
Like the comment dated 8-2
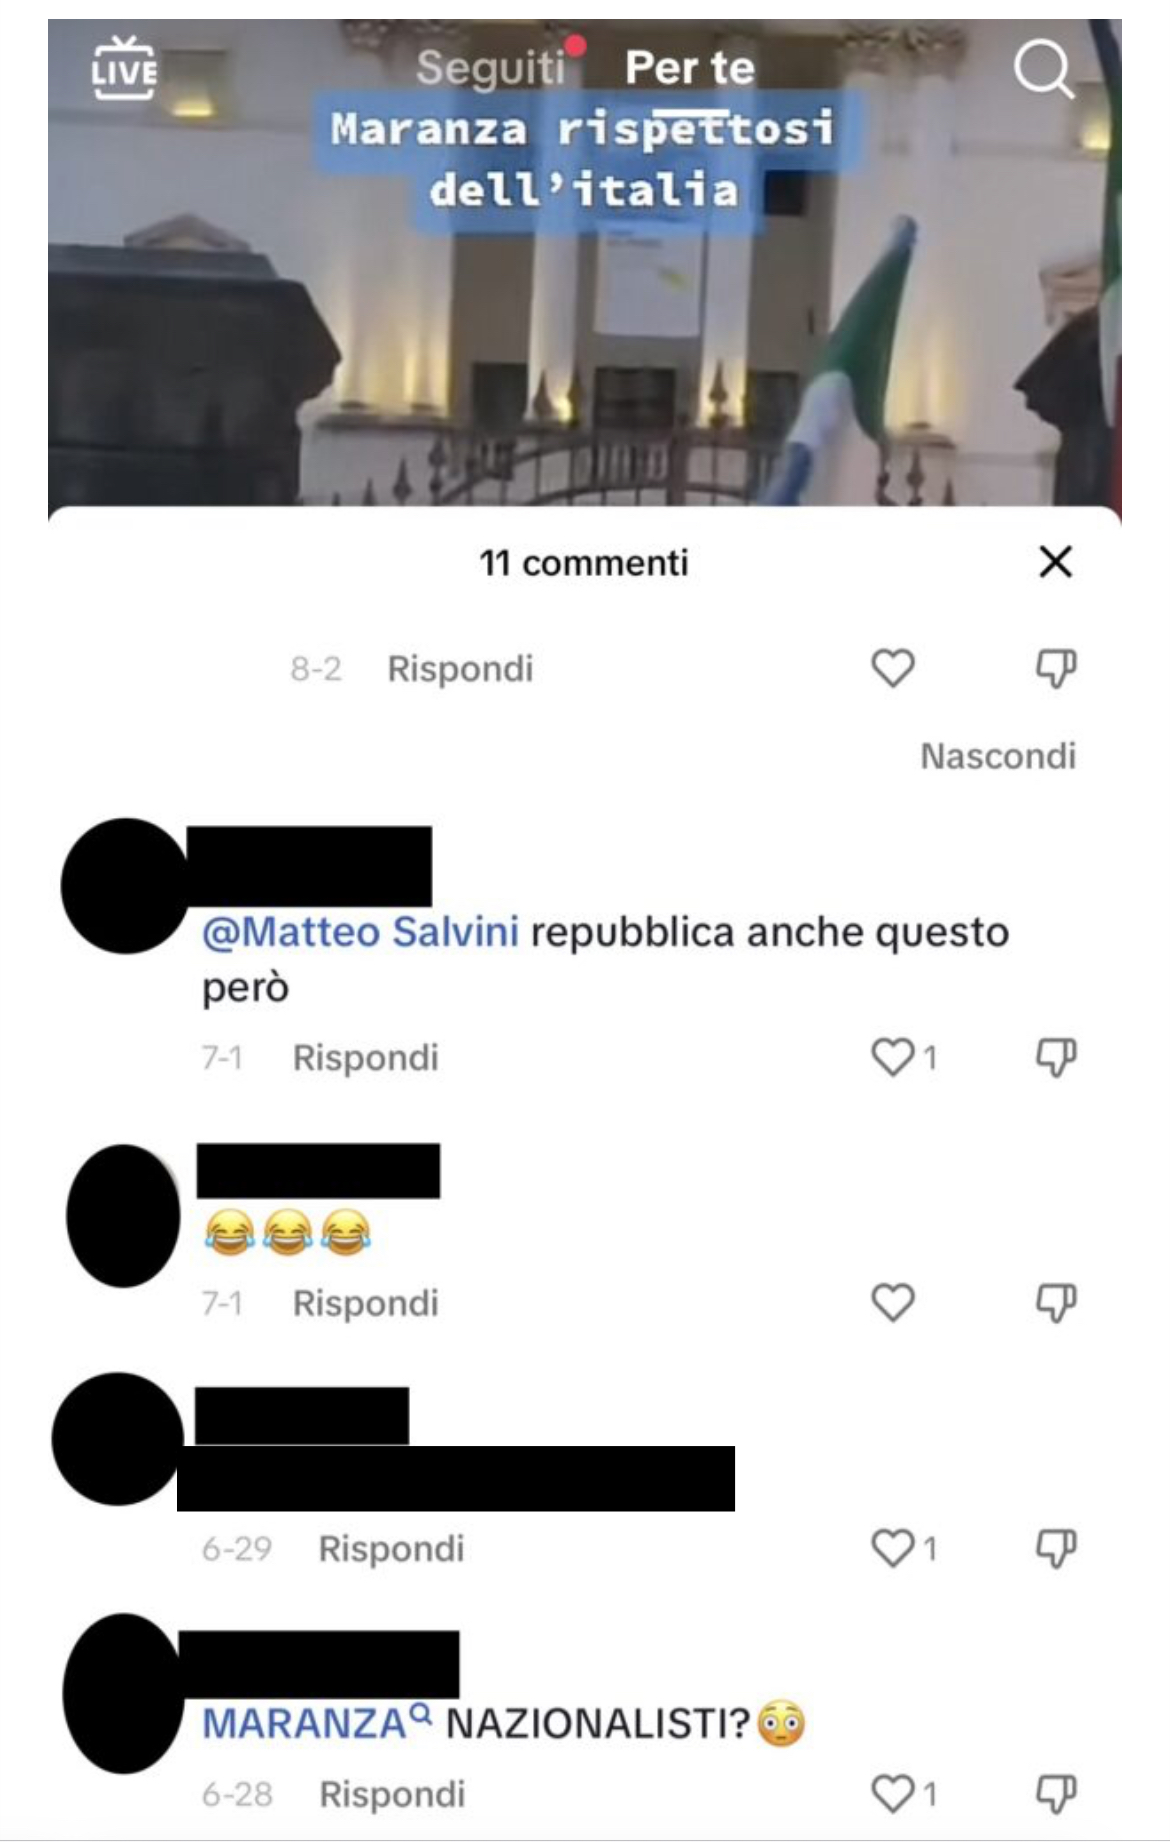coord(893,668)
